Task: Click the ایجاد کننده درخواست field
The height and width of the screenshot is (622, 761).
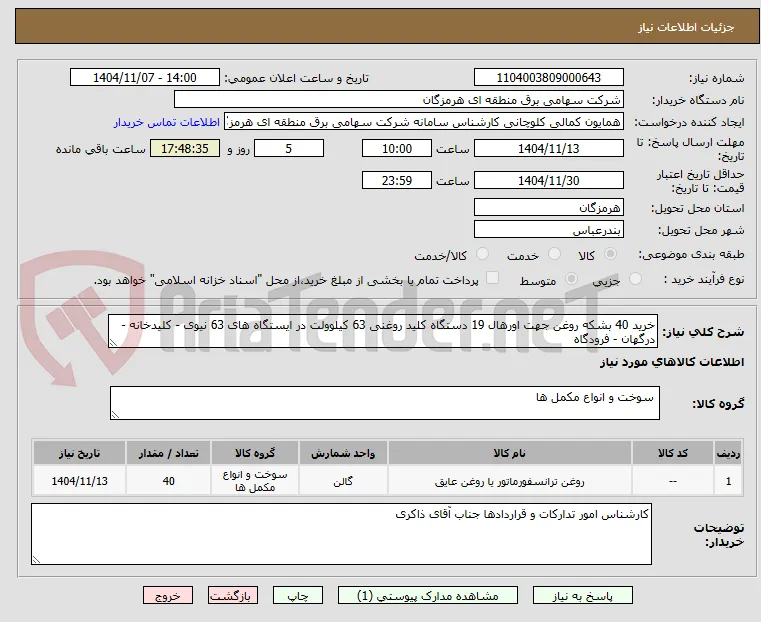Action: pyautogui.click(x=424, y=122)
